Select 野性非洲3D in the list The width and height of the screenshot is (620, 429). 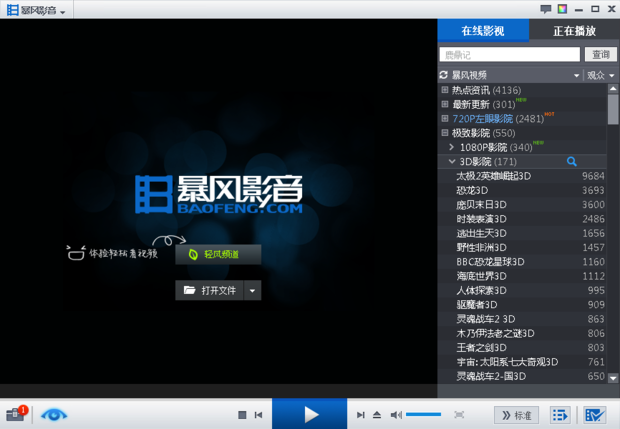pyautogui.click(x=522, y=248)
